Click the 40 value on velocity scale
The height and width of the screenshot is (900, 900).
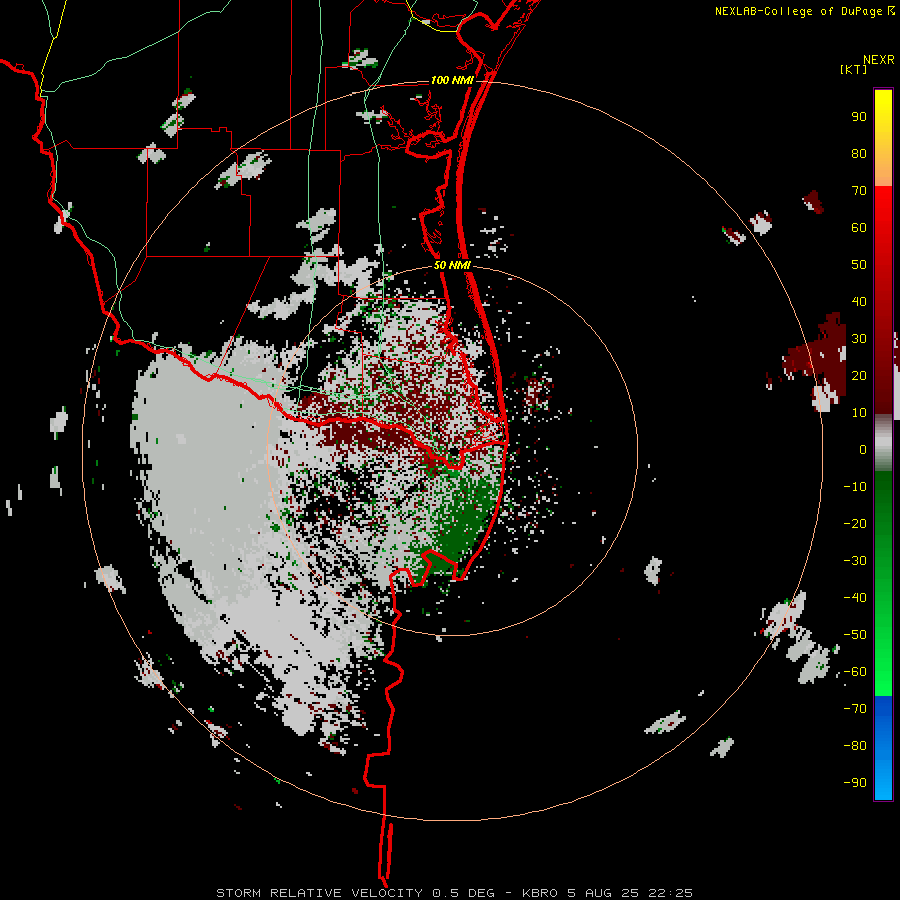click(859, 302)
